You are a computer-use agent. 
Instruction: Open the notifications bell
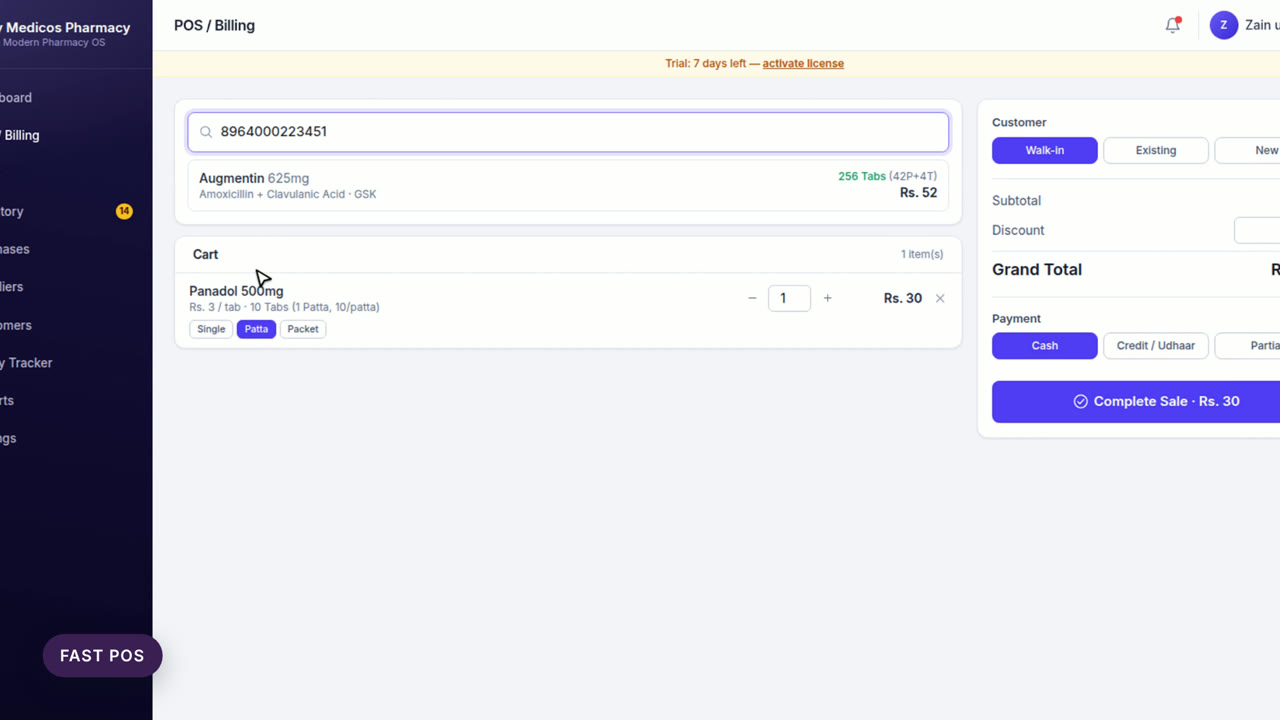(1173, 25)
